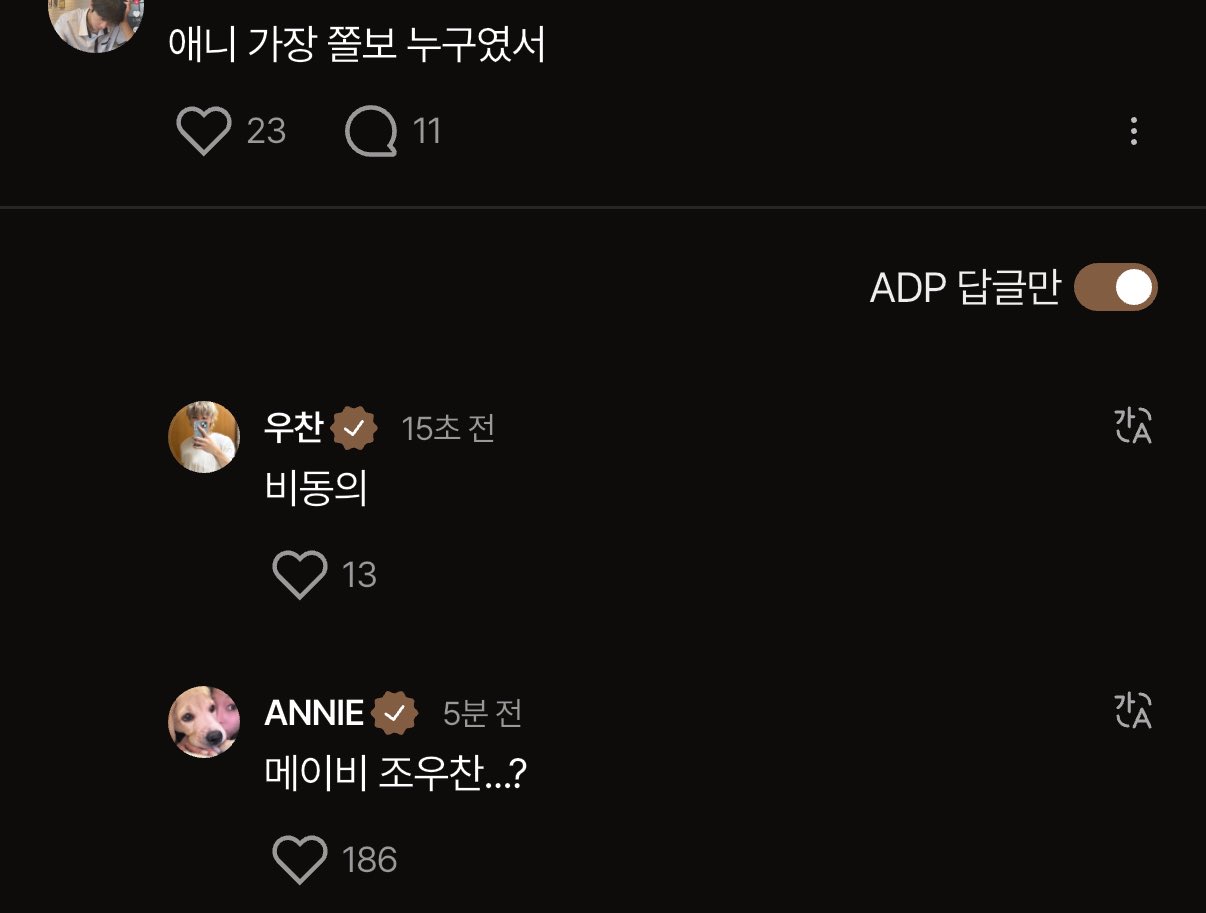Tap the verified badge next to 우찬
Image resolution: width=1206 pixels, height=913 pixels.
tap(354, 429)
